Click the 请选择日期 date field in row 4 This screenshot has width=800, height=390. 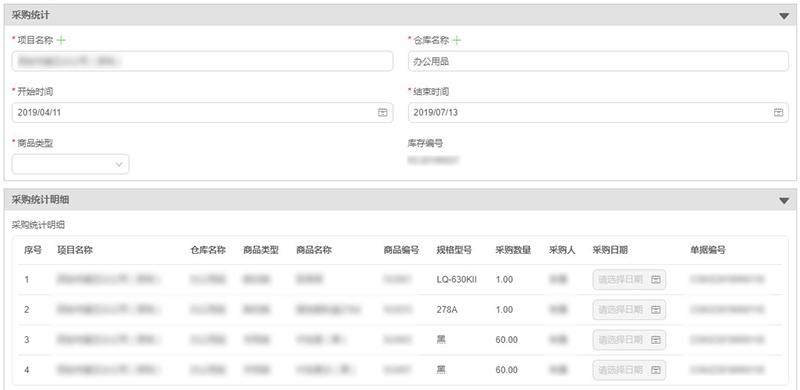pyautogui.click(x=629, y=370)
